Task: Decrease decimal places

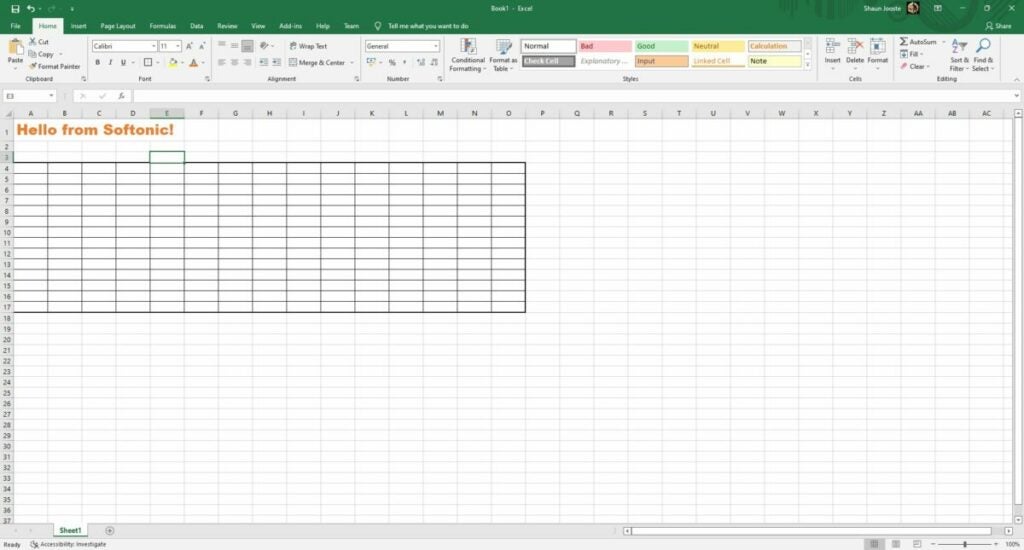Action: [434, 63]
